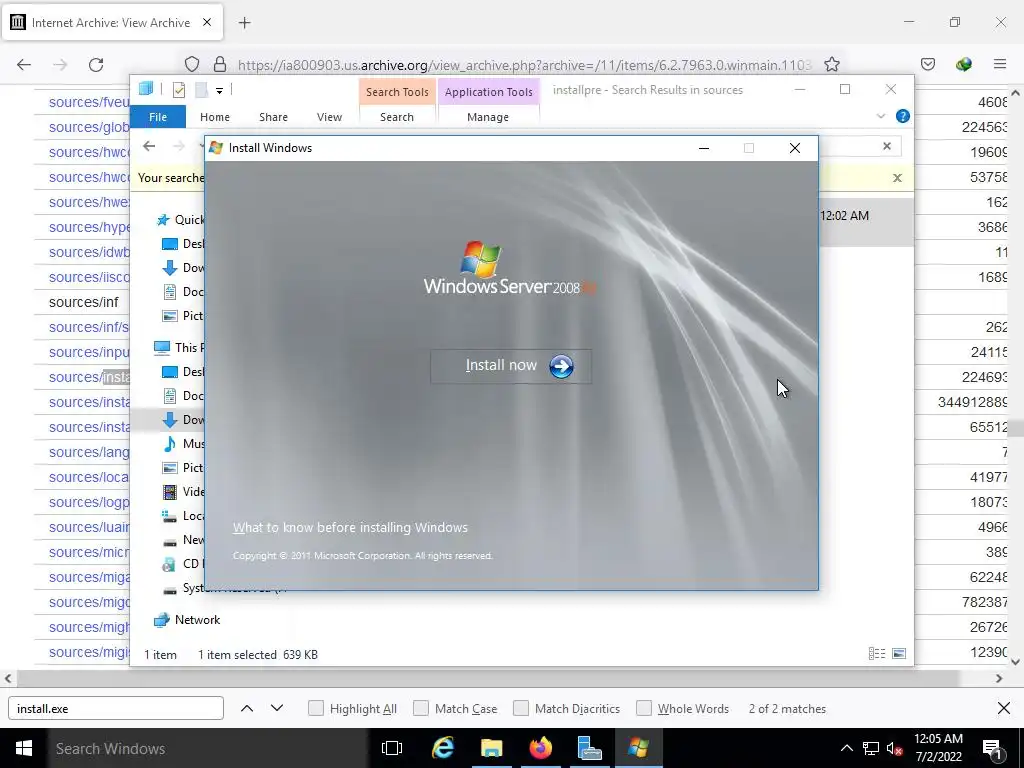Launch Internet Explorer from taskbar
The height and width of the screenshot is (768, 1024).
point(443,748)
